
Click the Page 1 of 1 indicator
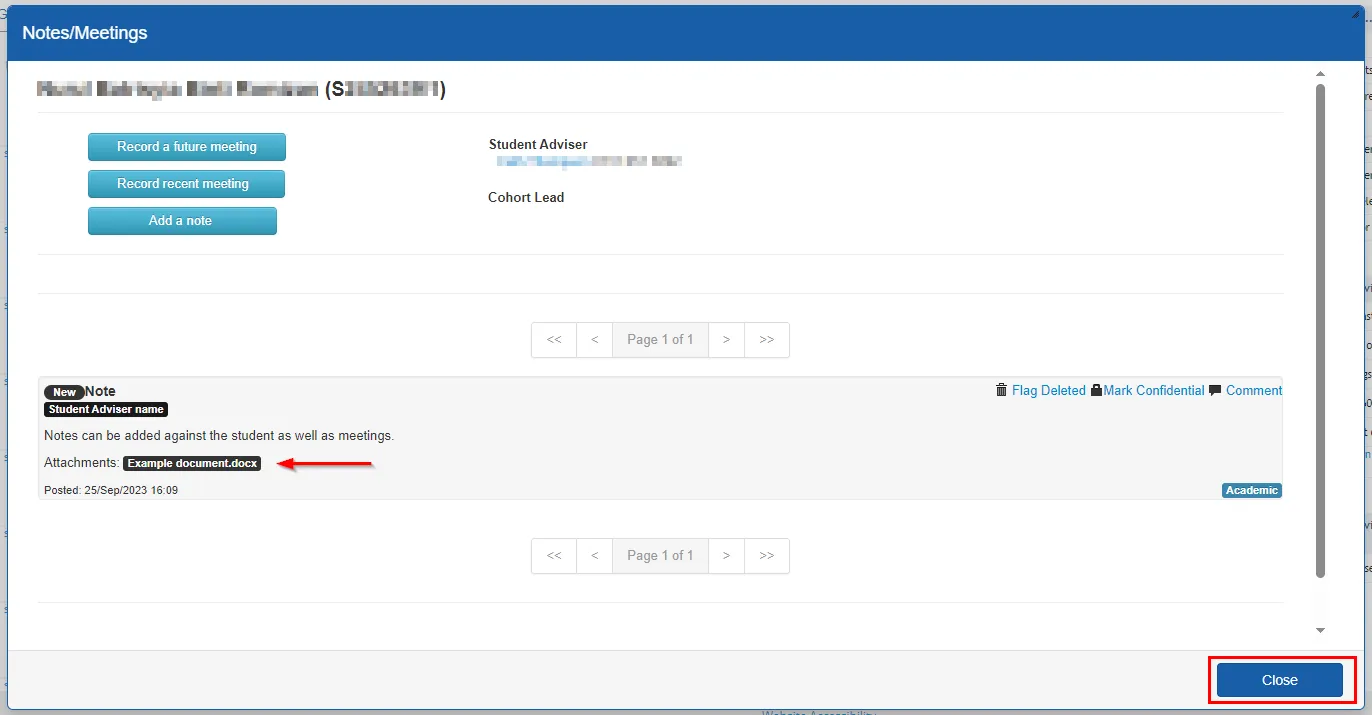660,340
